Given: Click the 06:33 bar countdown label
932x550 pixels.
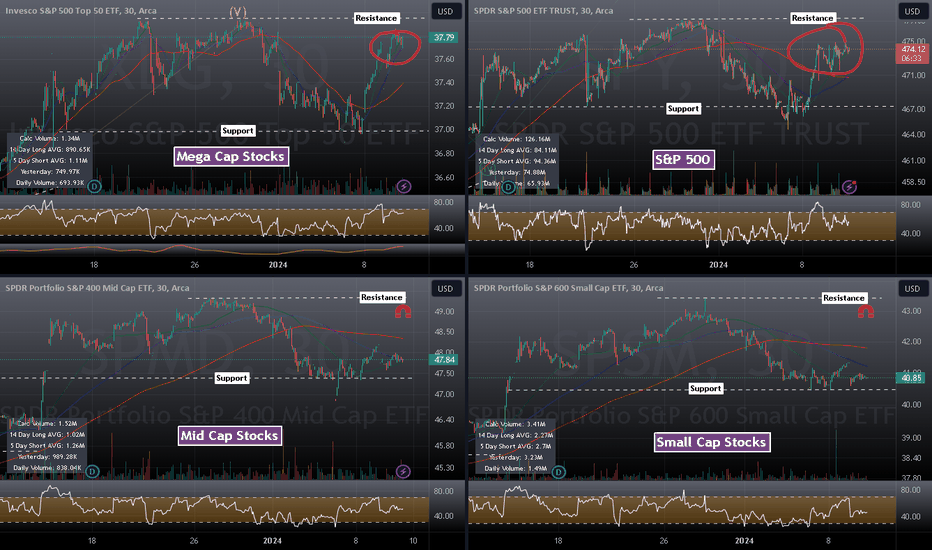Looking at the screenshot, I should click(912, 59).
